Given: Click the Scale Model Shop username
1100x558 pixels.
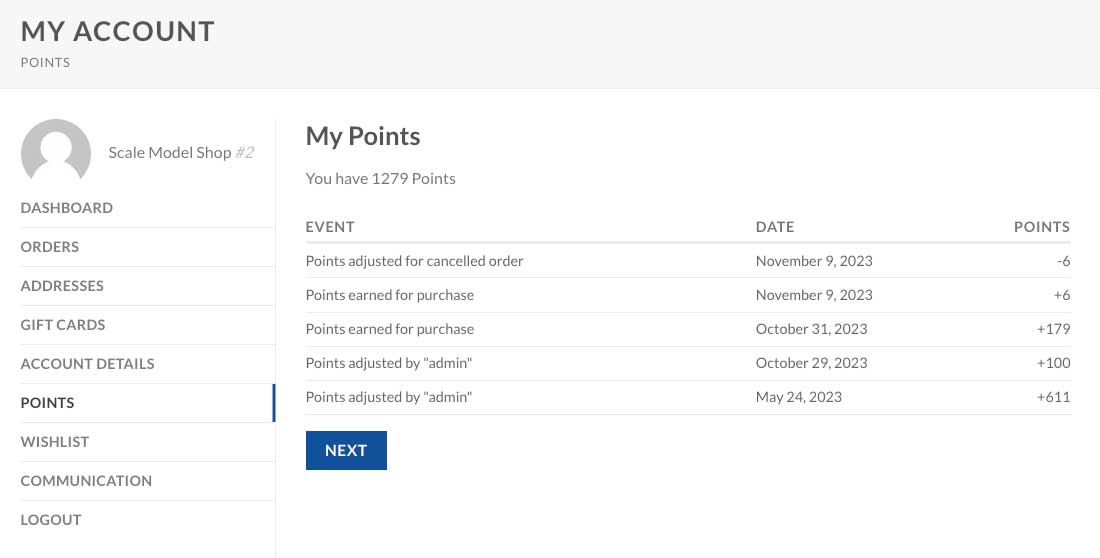Looking at the screenshot, I should 170,153.
